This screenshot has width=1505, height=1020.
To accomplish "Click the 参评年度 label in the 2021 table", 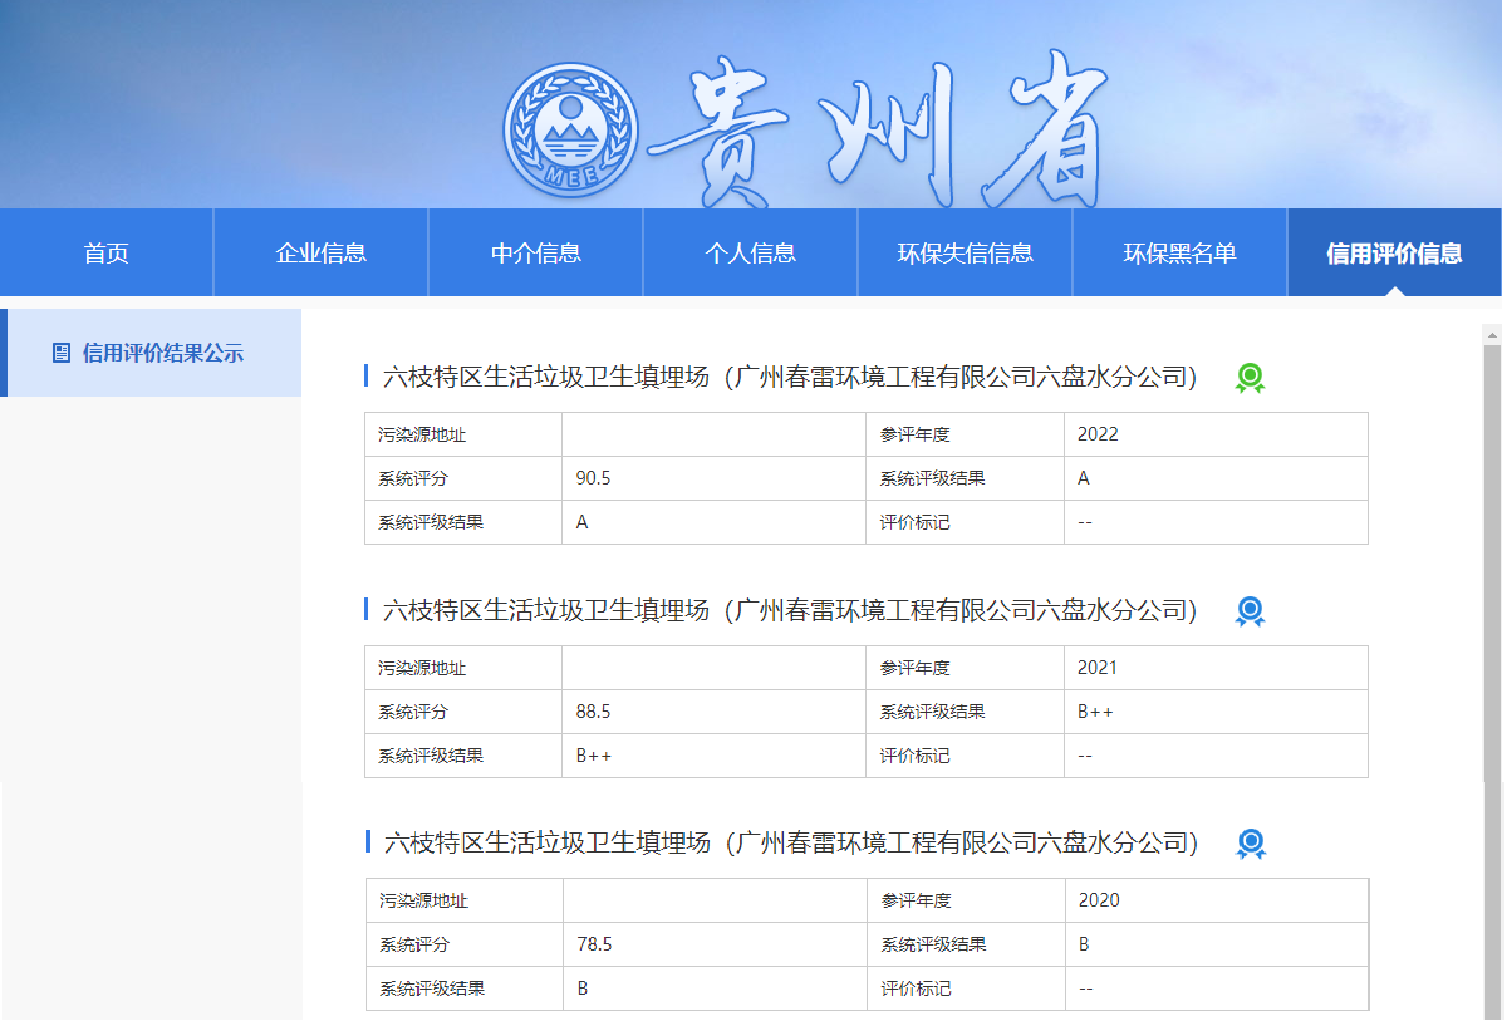I will click(x=914, y=667).
